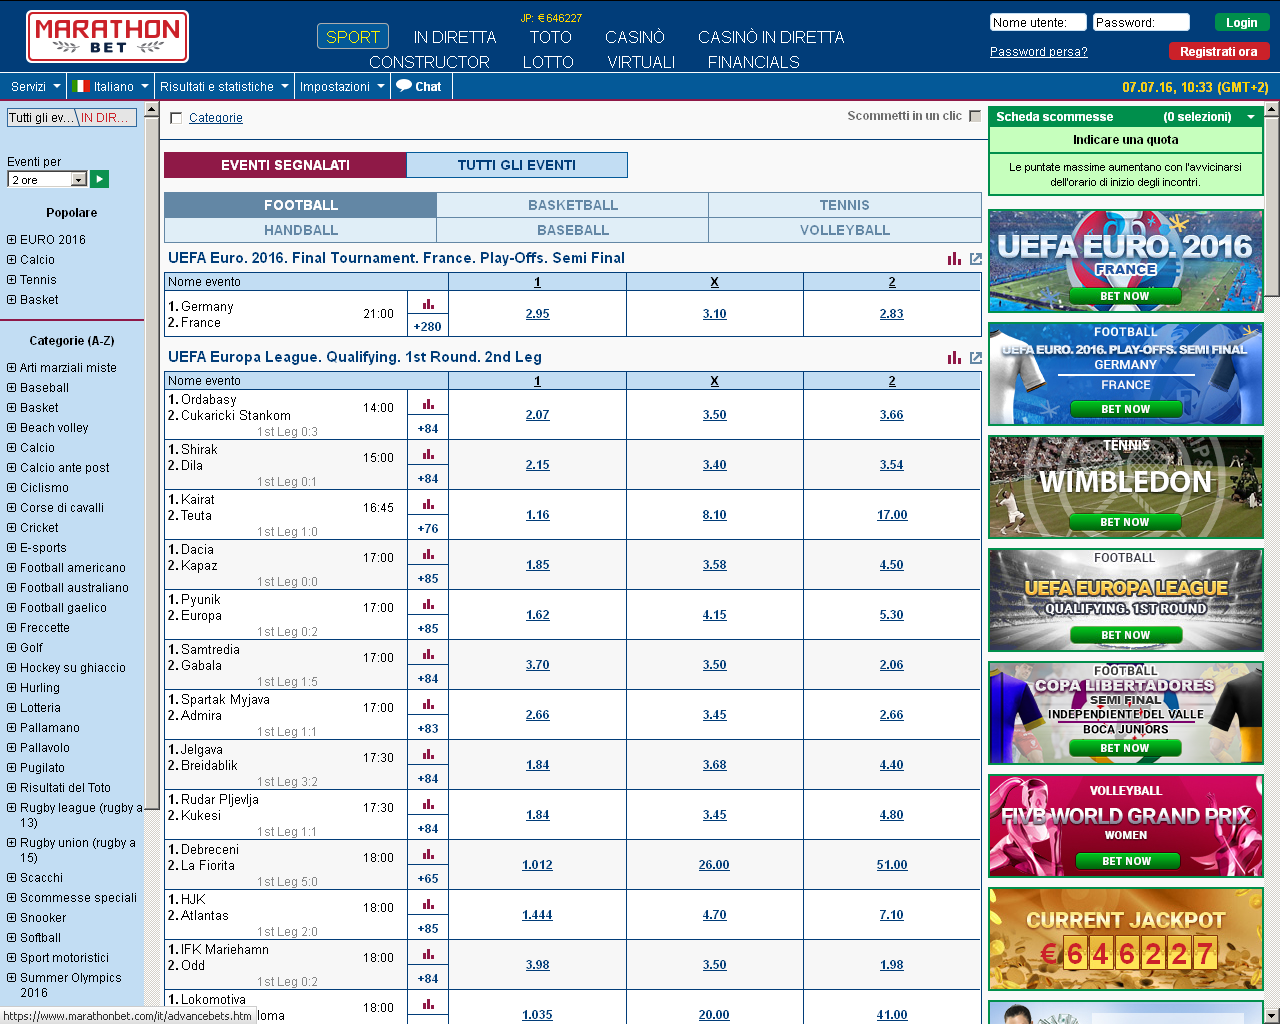Click the Password persa? link
This screenshot has height=1024, width=1280.
[x=1038, y=52]
